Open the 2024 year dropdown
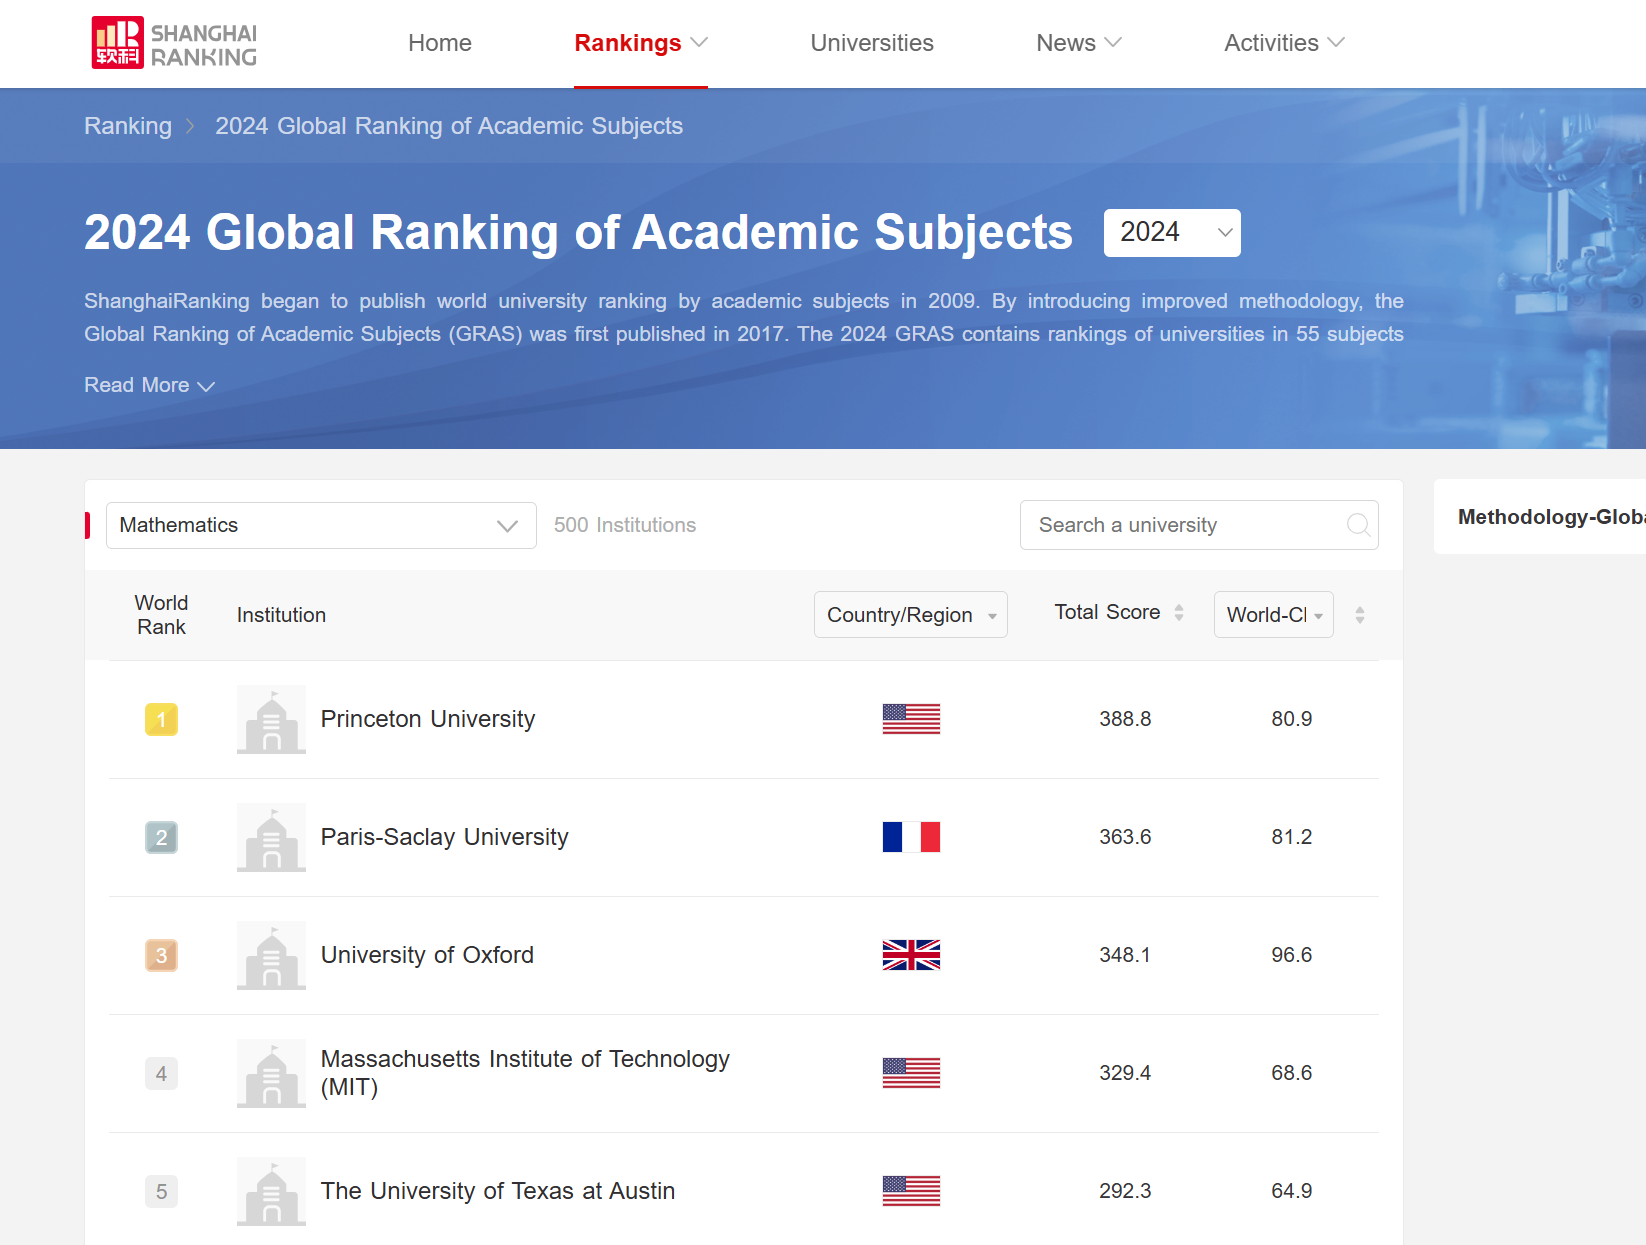1646x1245 pixels. 1172,233
